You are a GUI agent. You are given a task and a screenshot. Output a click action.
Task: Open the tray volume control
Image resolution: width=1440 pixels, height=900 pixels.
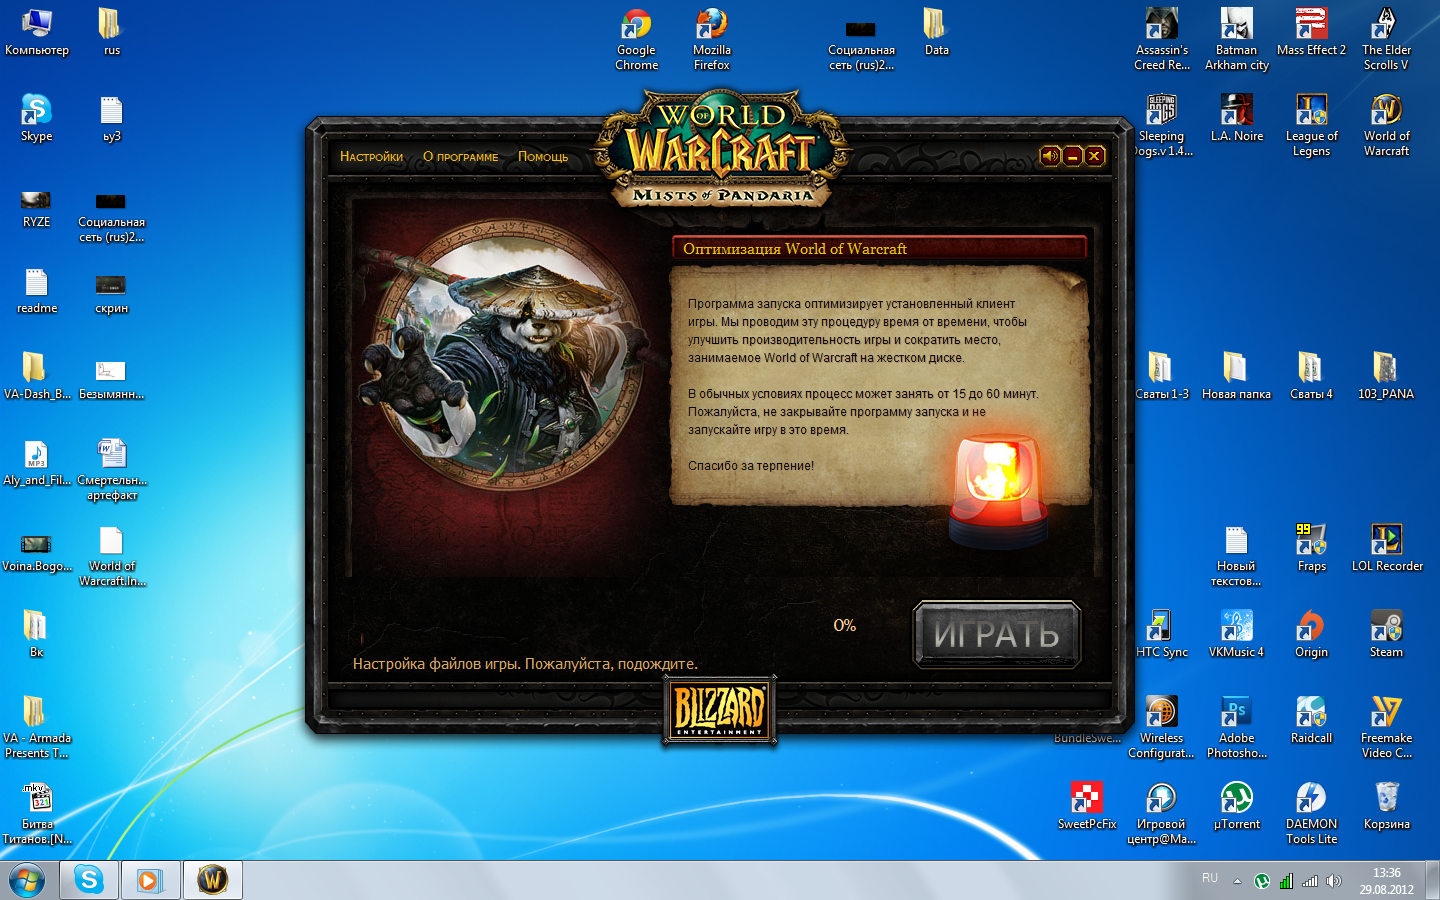coord(1333,881)
